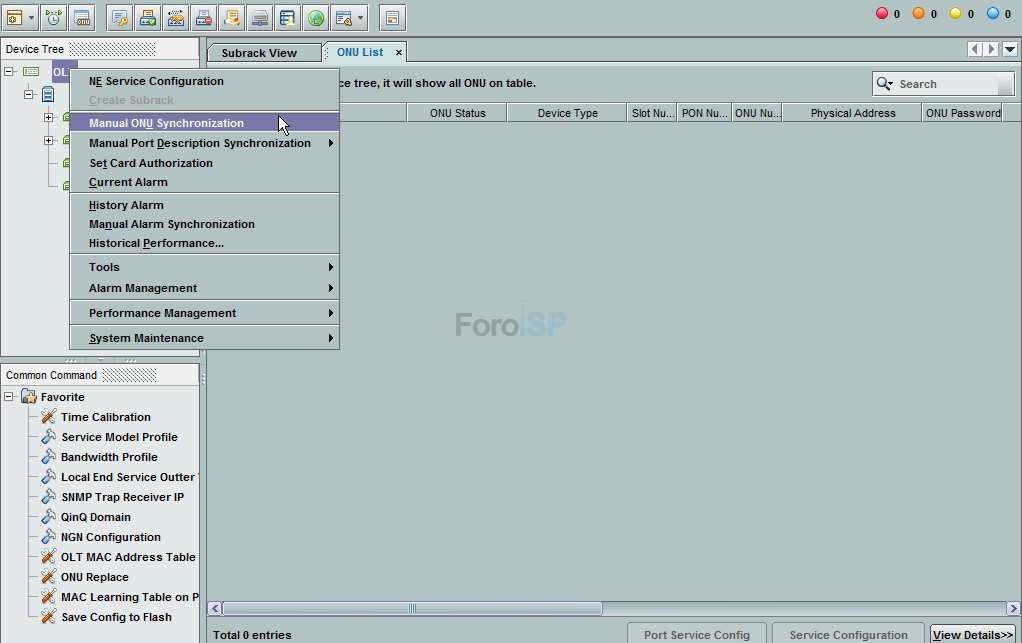Click the card with green checkmark icon
Image resolution: width=1022 pixels, height=643 pixels.
point(147,17)
